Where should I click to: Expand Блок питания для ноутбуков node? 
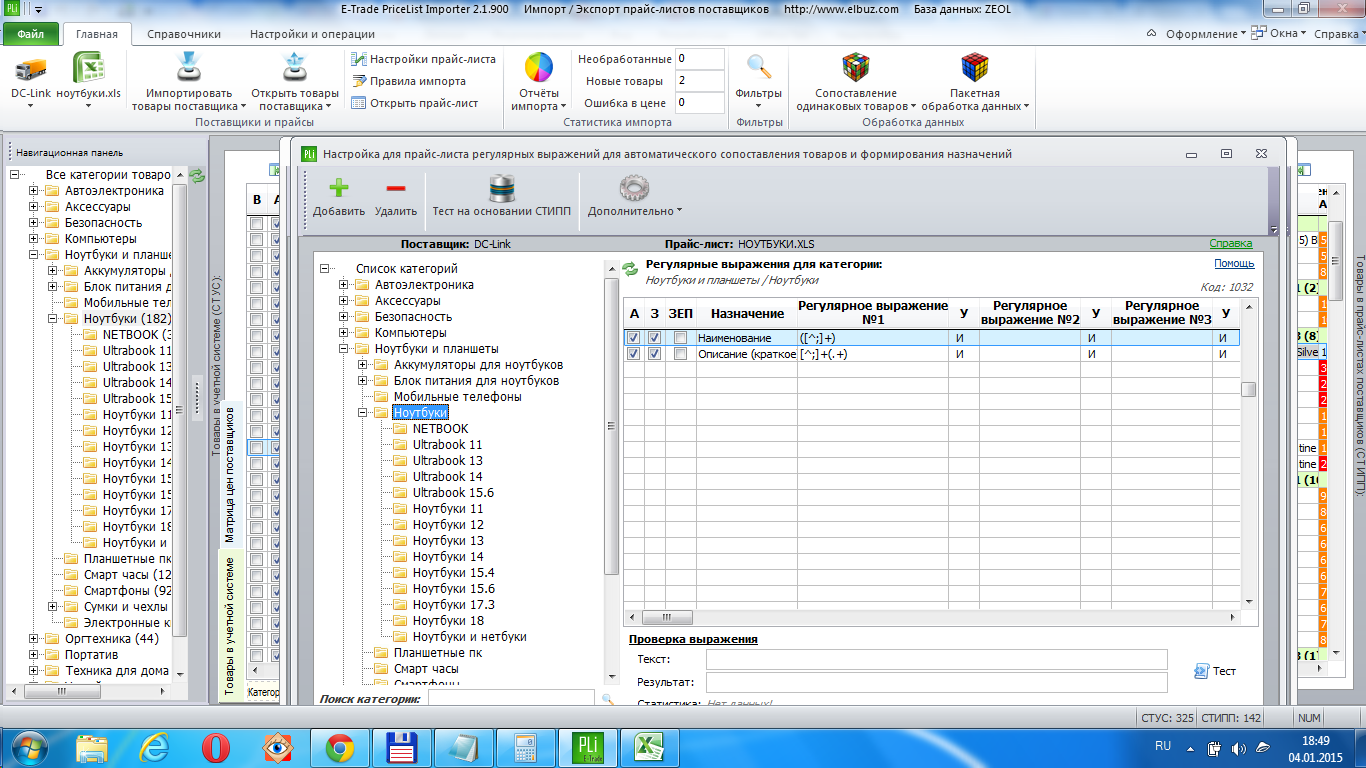tap(363, 381)
